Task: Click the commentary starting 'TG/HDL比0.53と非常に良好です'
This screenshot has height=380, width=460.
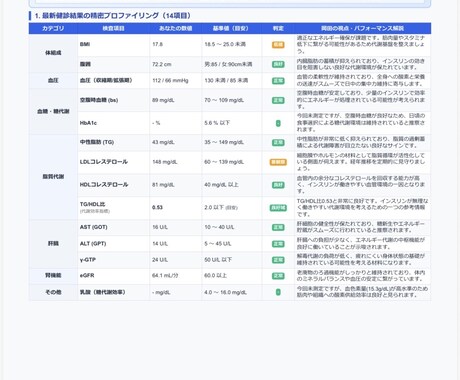Action: tap(362, 207)
